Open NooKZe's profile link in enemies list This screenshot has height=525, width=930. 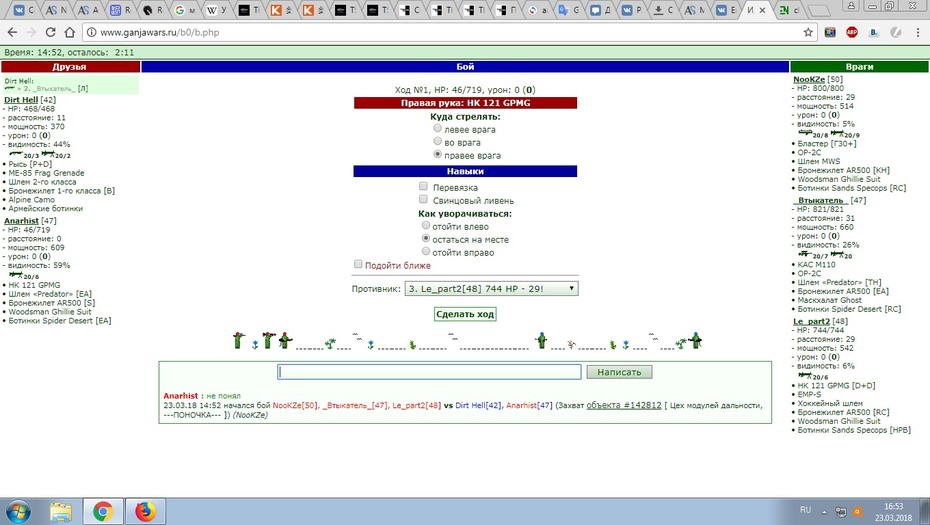pyautogui.click(x=808, y=79)
